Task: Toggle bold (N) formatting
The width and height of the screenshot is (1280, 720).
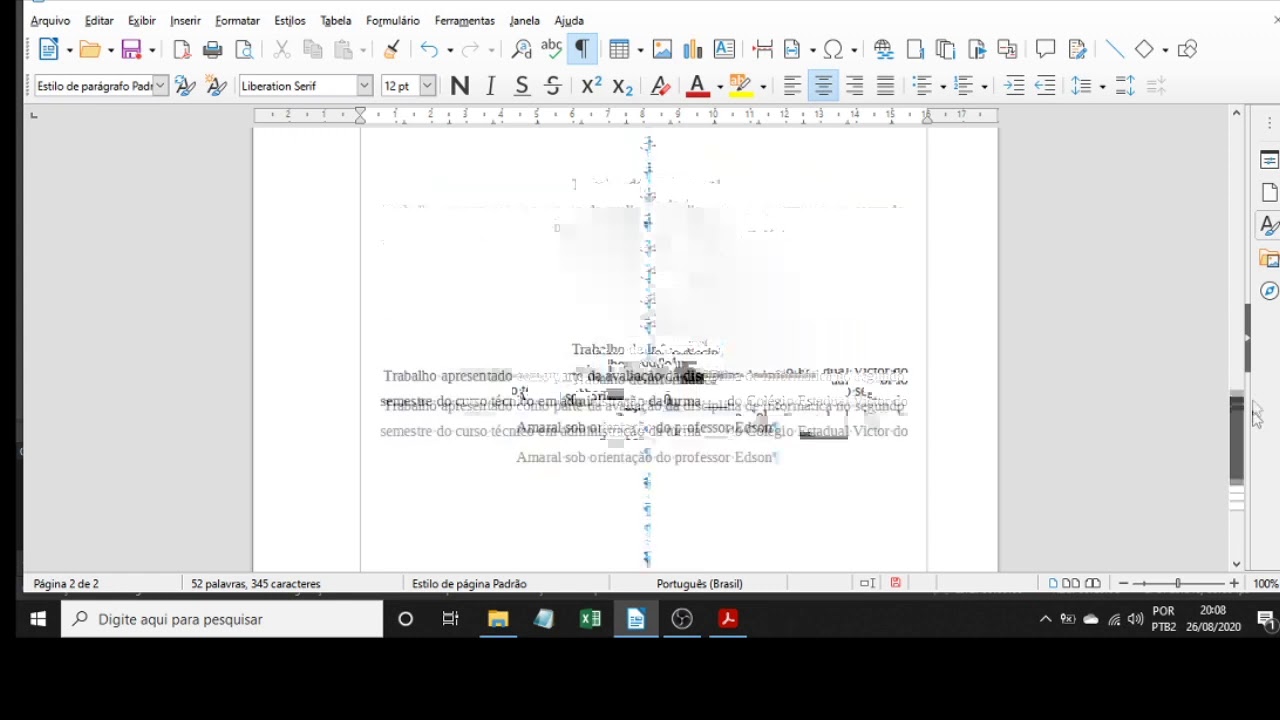Action: coord(460,86)
